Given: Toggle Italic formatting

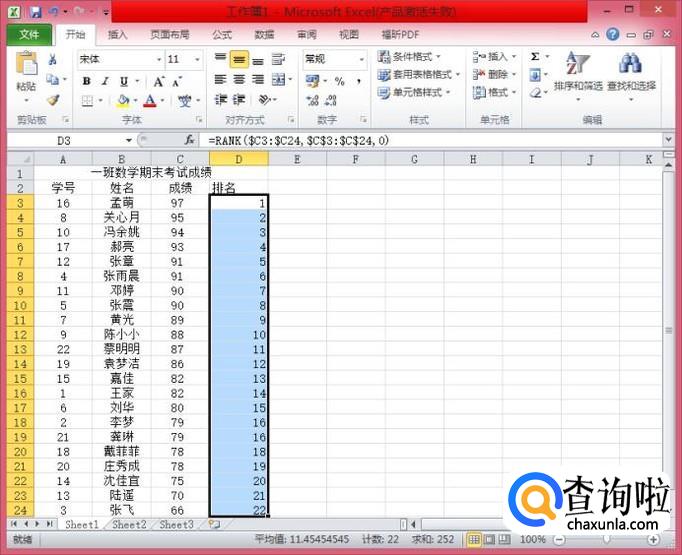Looking at the screenshot, I should (105, 81).
